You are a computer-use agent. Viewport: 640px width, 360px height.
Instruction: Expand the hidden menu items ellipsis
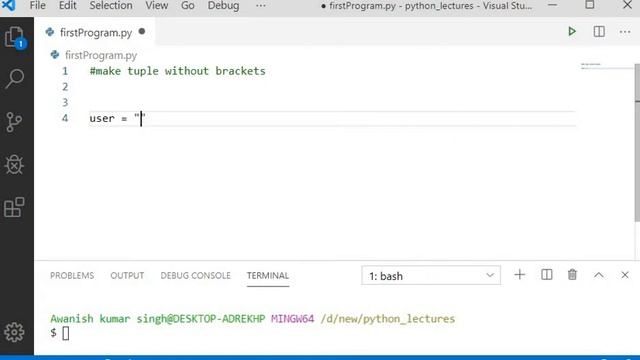click(x=260, y=6)
